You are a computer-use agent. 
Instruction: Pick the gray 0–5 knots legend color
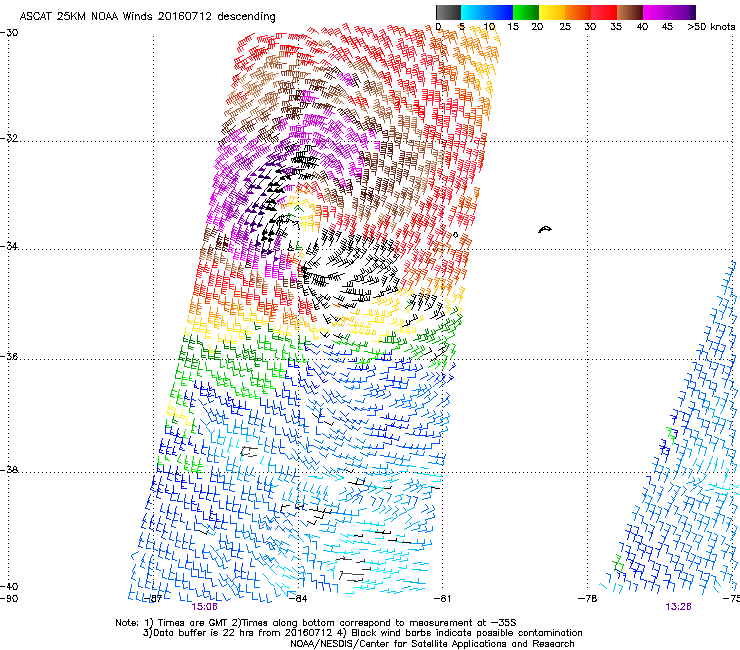click(x=448, y=12)
